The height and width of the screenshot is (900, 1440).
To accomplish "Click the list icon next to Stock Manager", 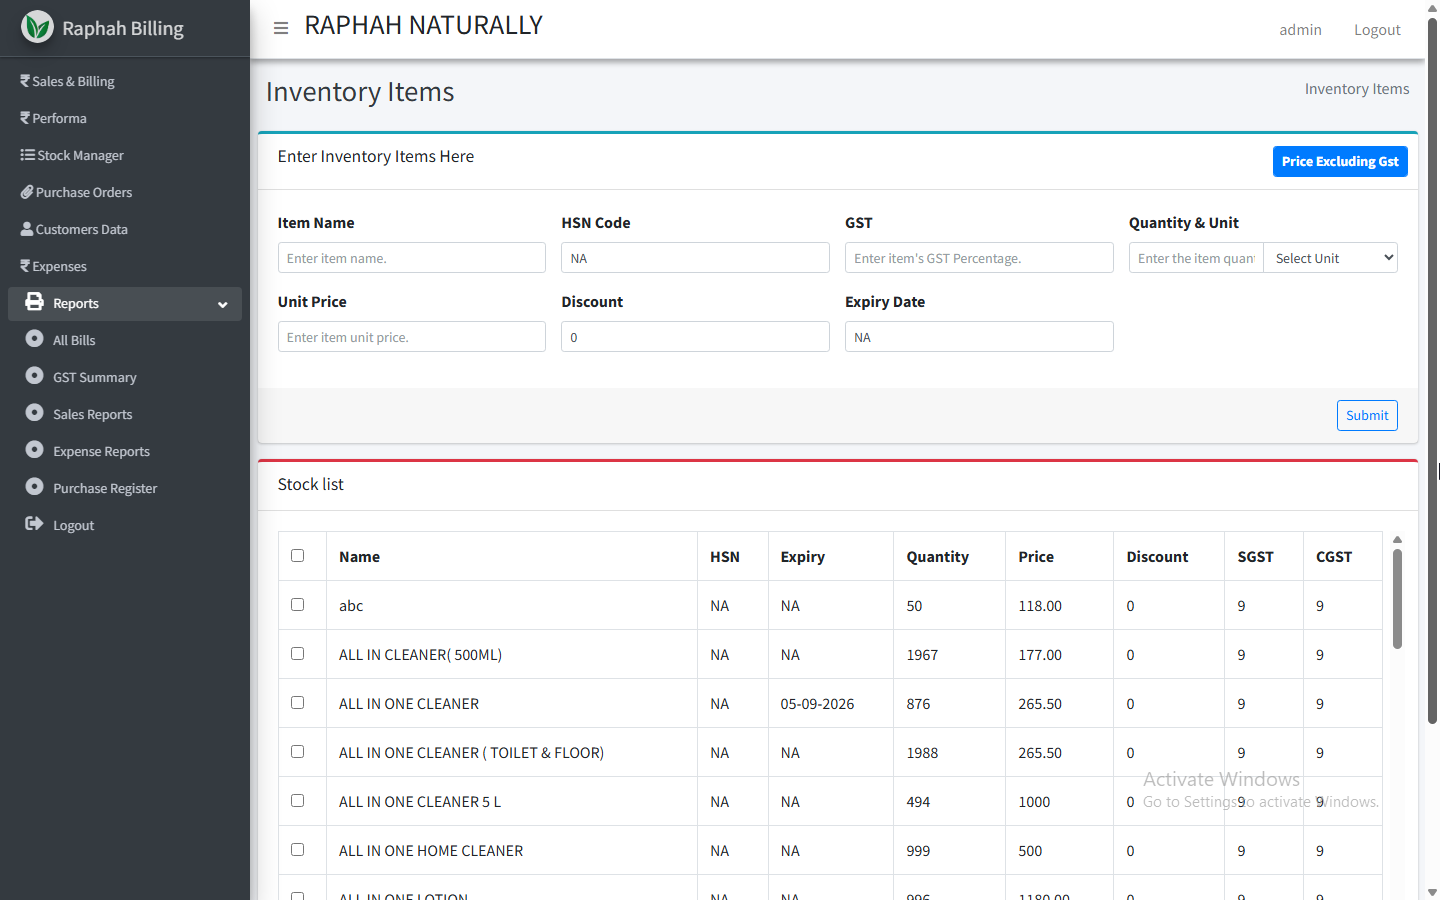I will click(27, 155).
